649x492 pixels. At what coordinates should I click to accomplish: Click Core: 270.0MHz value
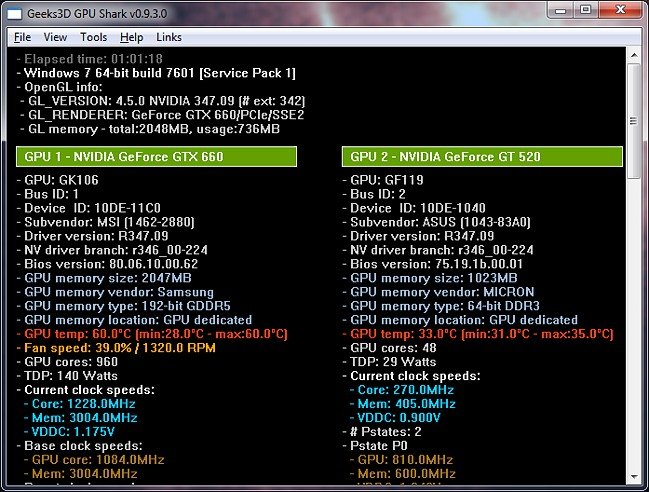tap(402, 390)
